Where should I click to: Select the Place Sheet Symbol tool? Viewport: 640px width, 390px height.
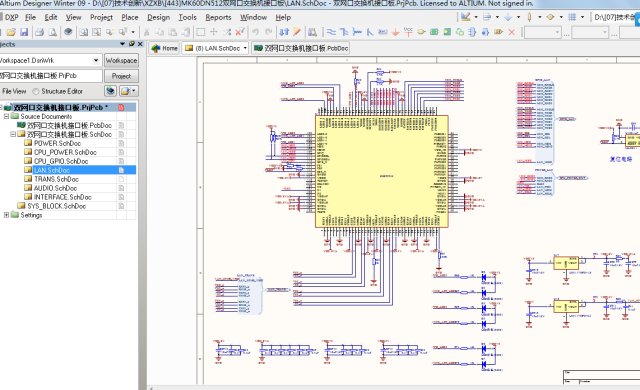[x=434, y=32]
